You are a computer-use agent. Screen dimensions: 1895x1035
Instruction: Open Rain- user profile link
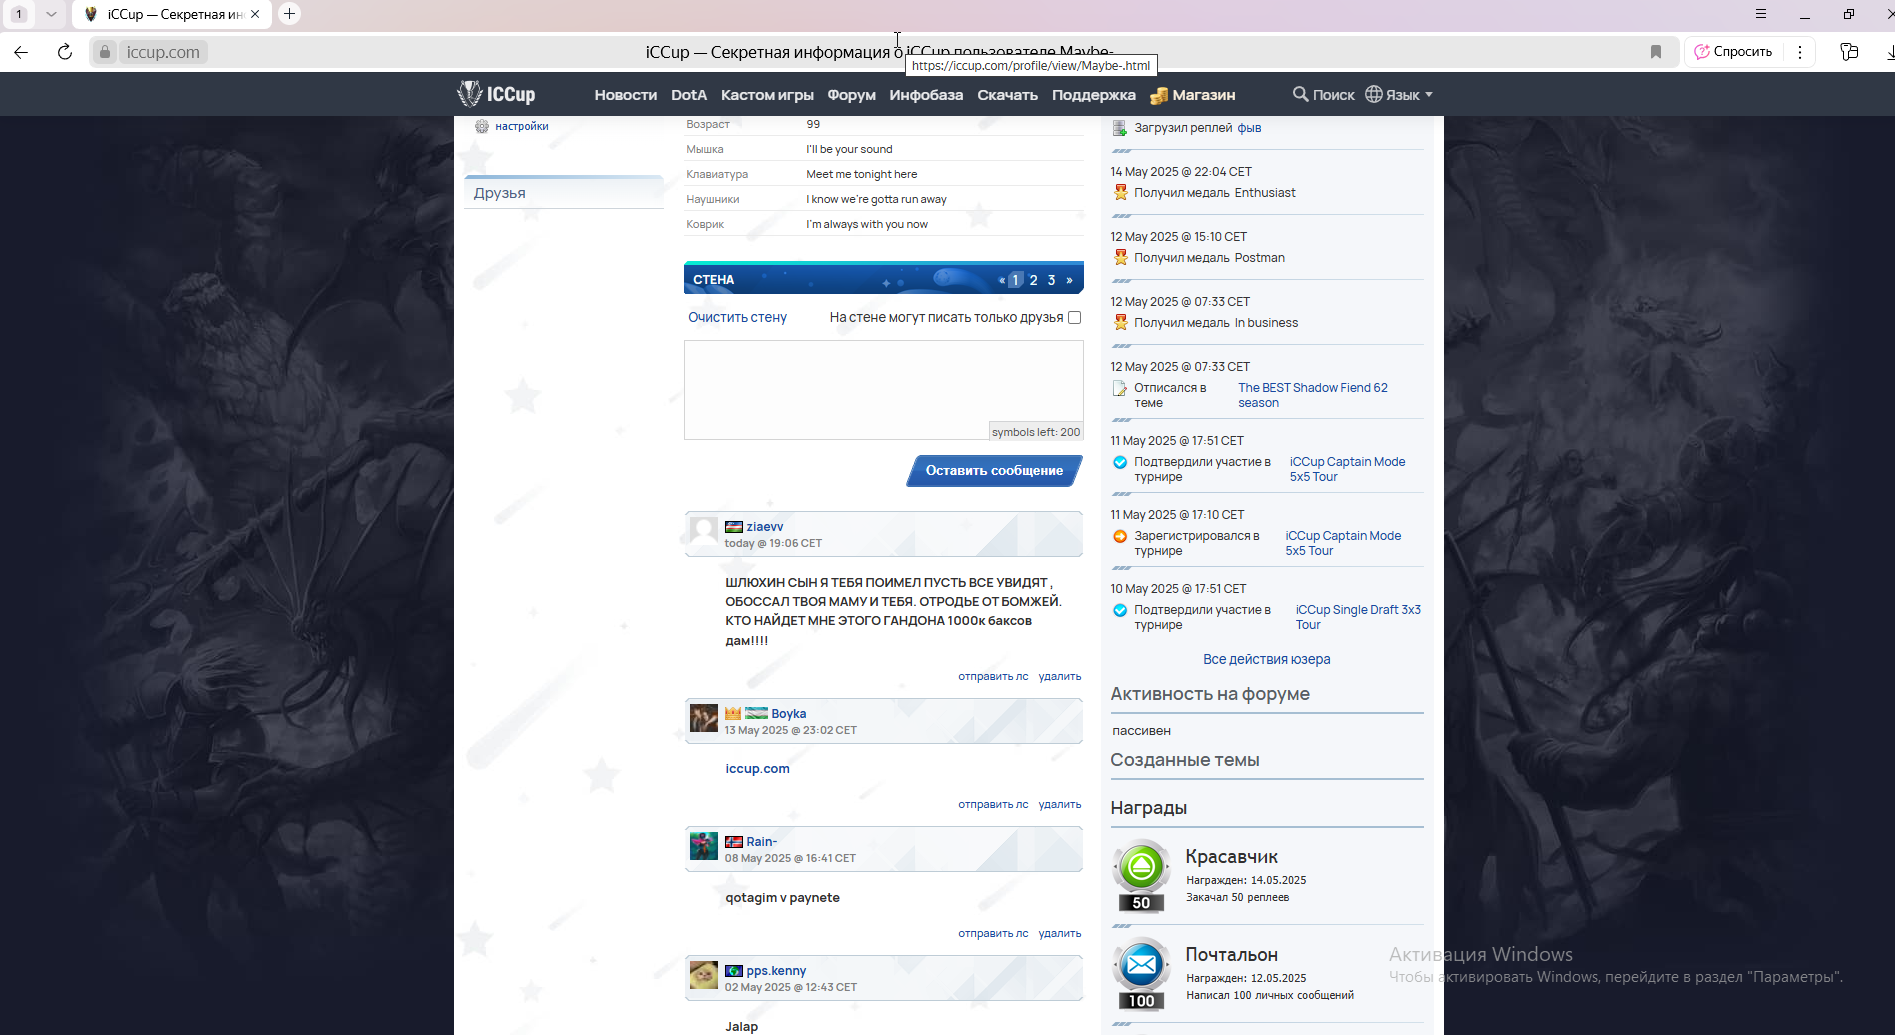761,842
